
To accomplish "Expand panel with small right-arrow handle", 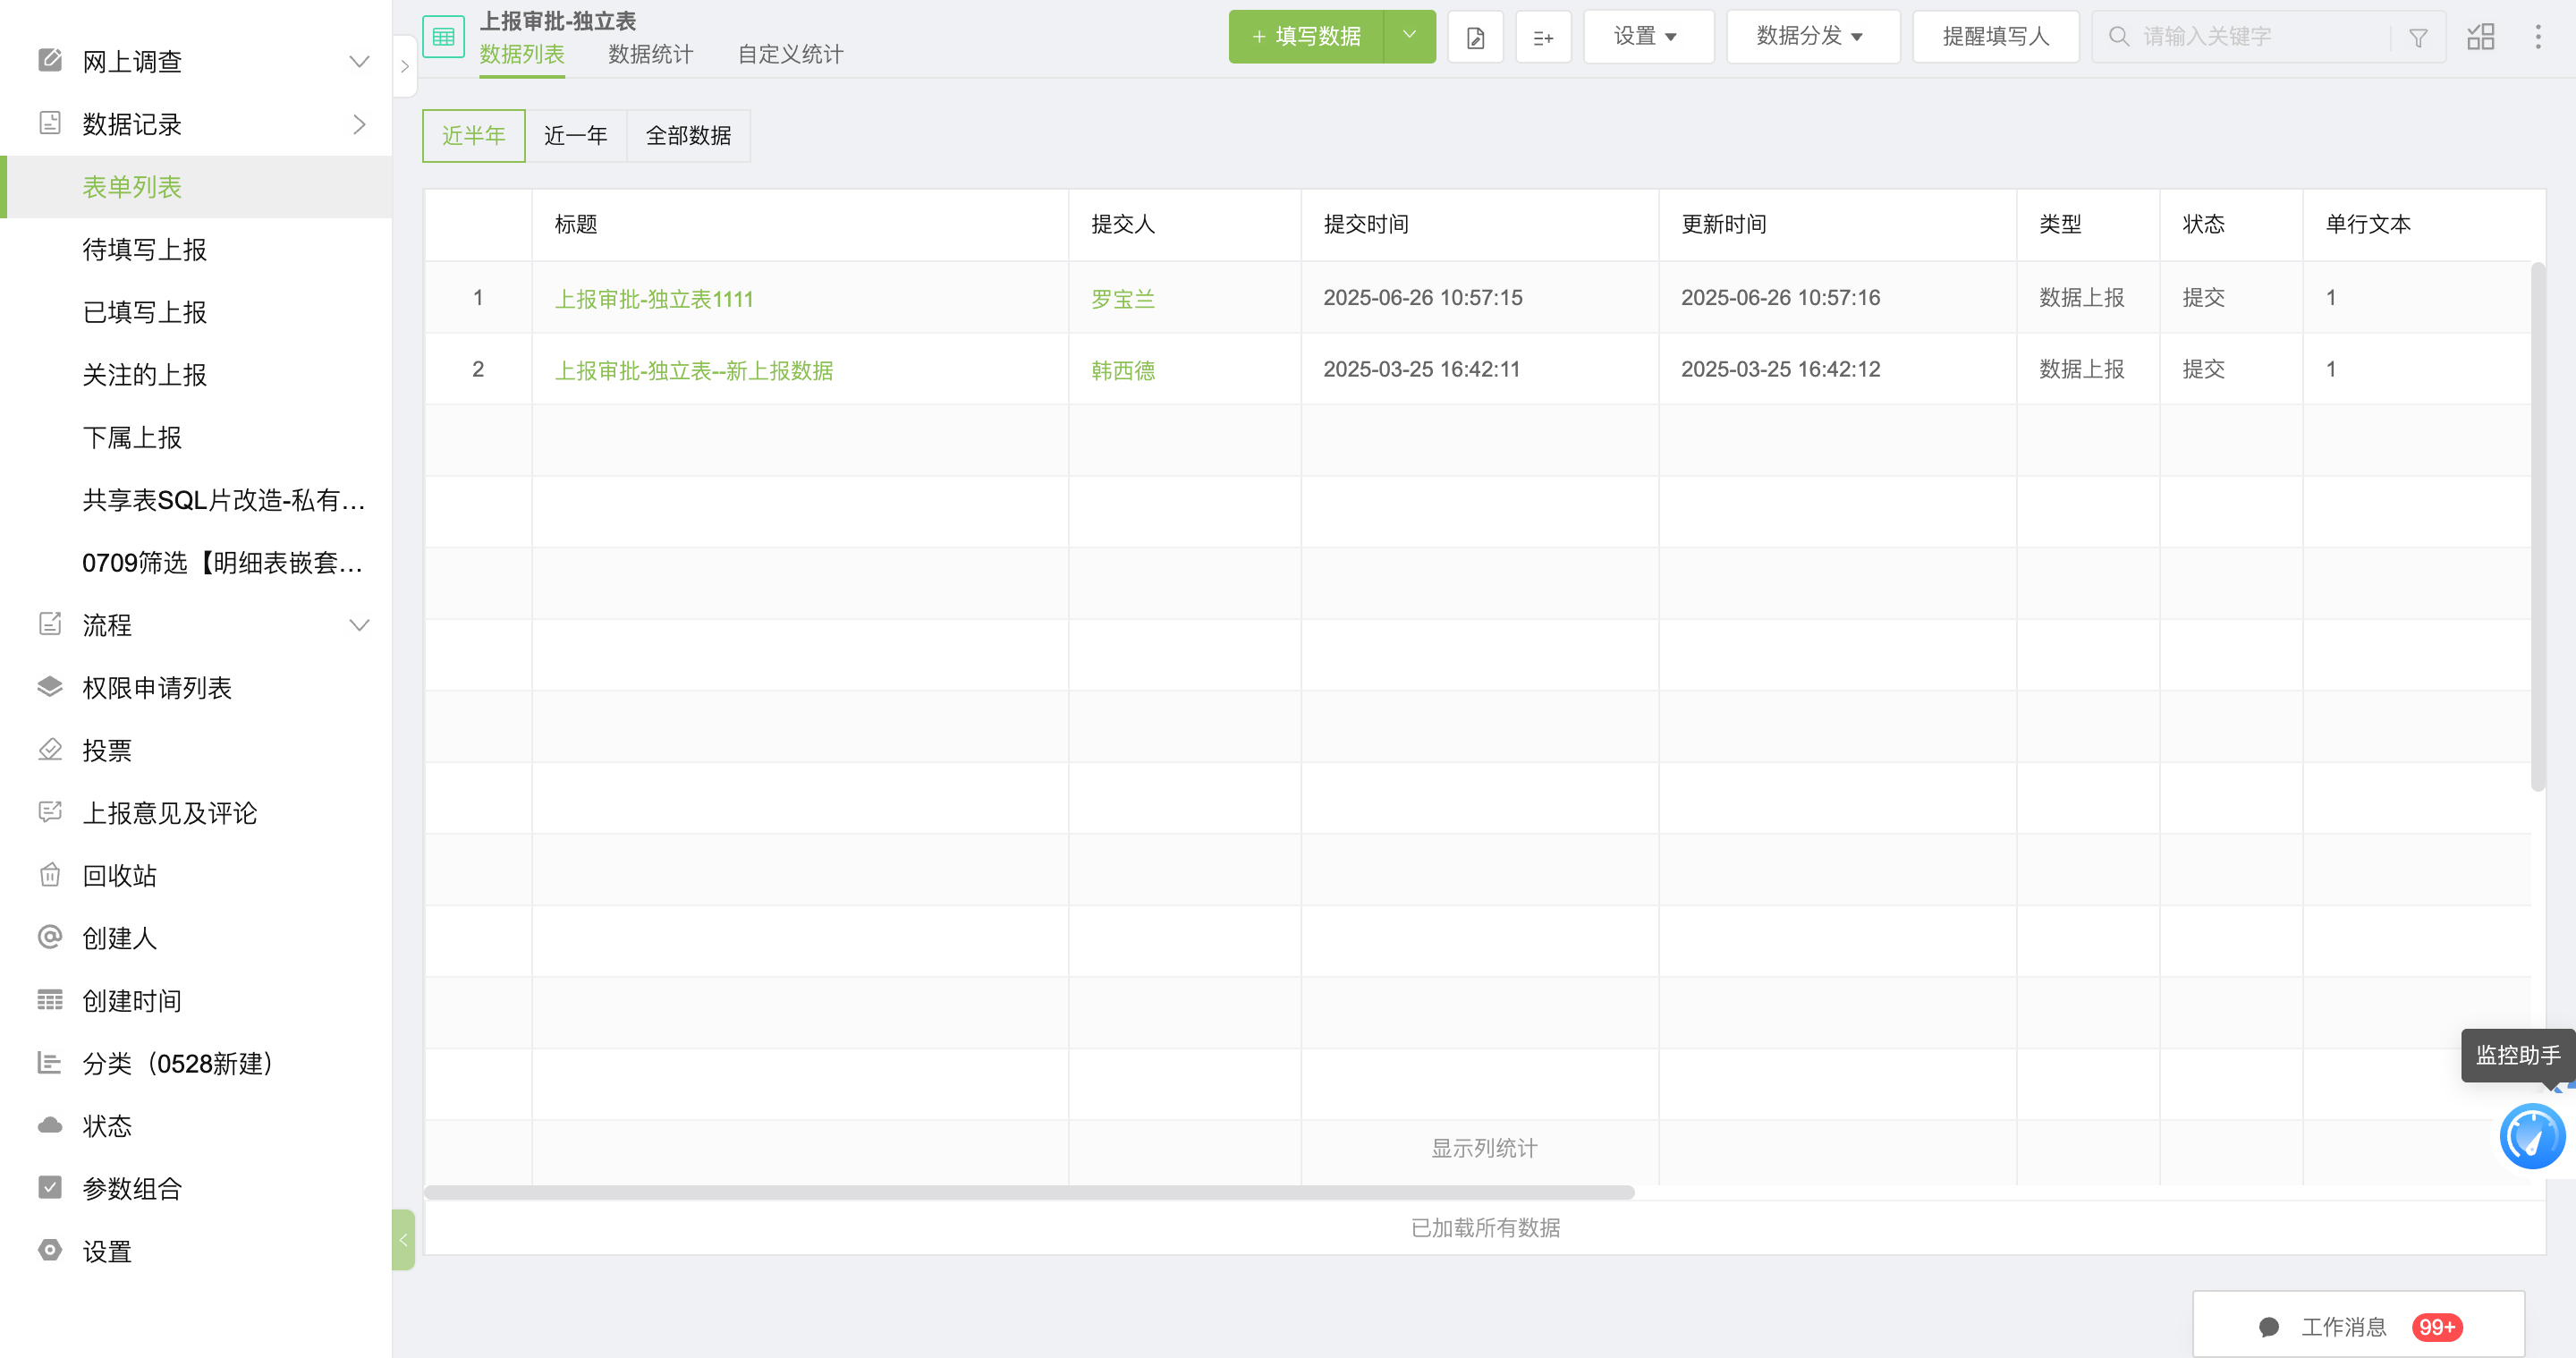I will pyautogui.click(x=404, y=66).
